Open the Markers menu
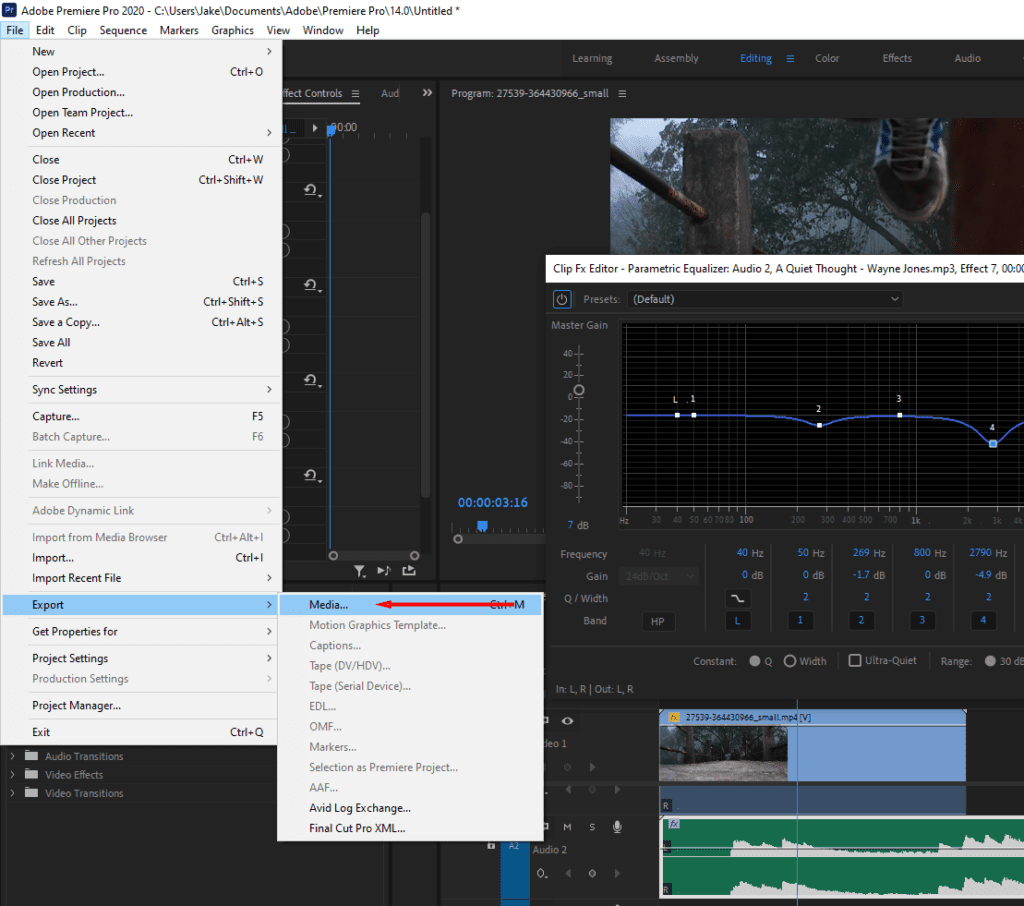Image resolution: width=1024 pixels, height=906 pixels. 179,30
